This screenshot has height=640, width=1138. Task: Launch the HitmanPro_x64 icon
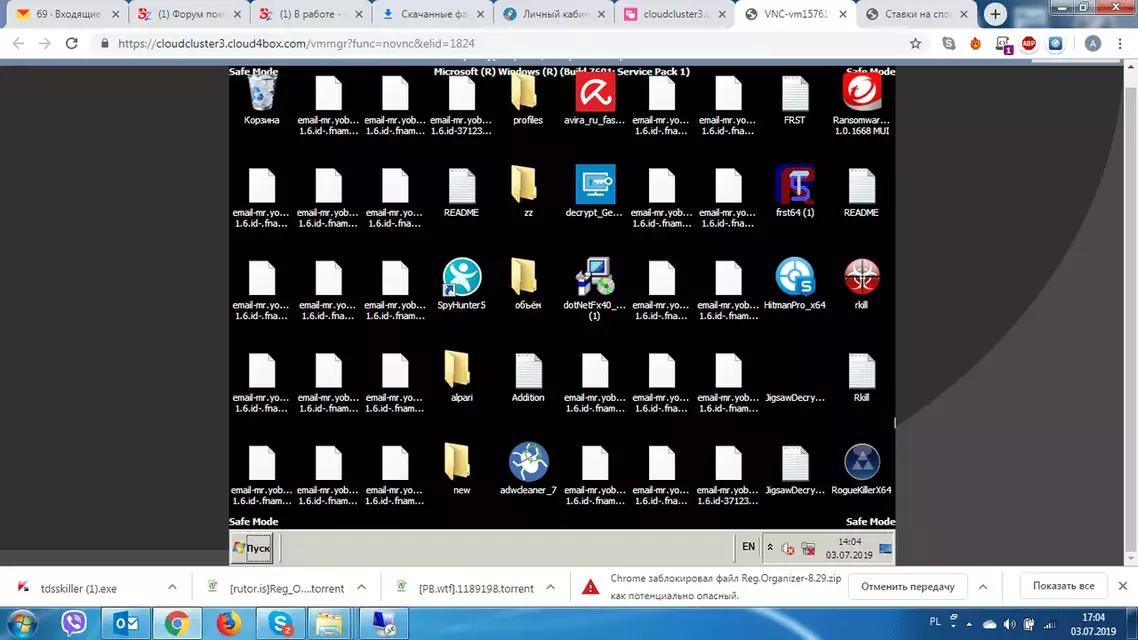(x=795, y=284)
